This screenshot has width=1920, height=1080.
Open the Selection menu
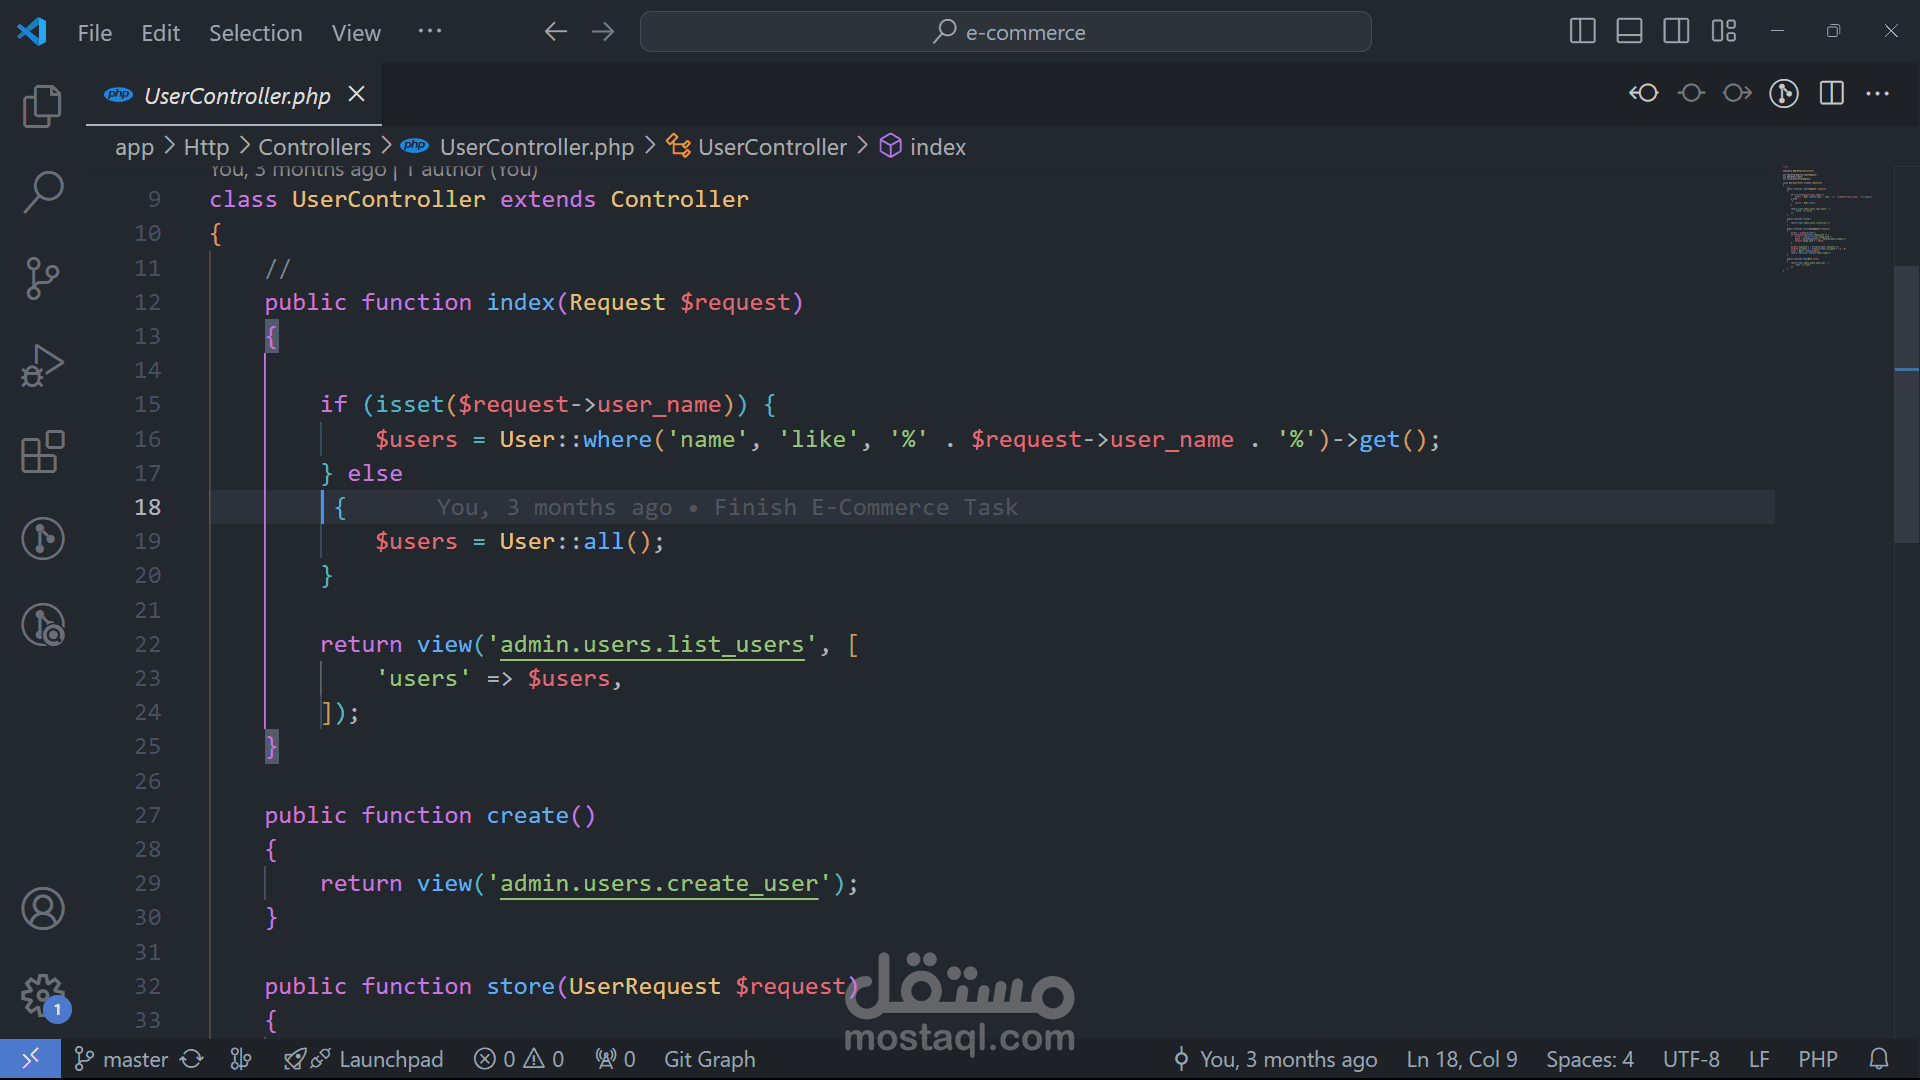click(255, 33)
